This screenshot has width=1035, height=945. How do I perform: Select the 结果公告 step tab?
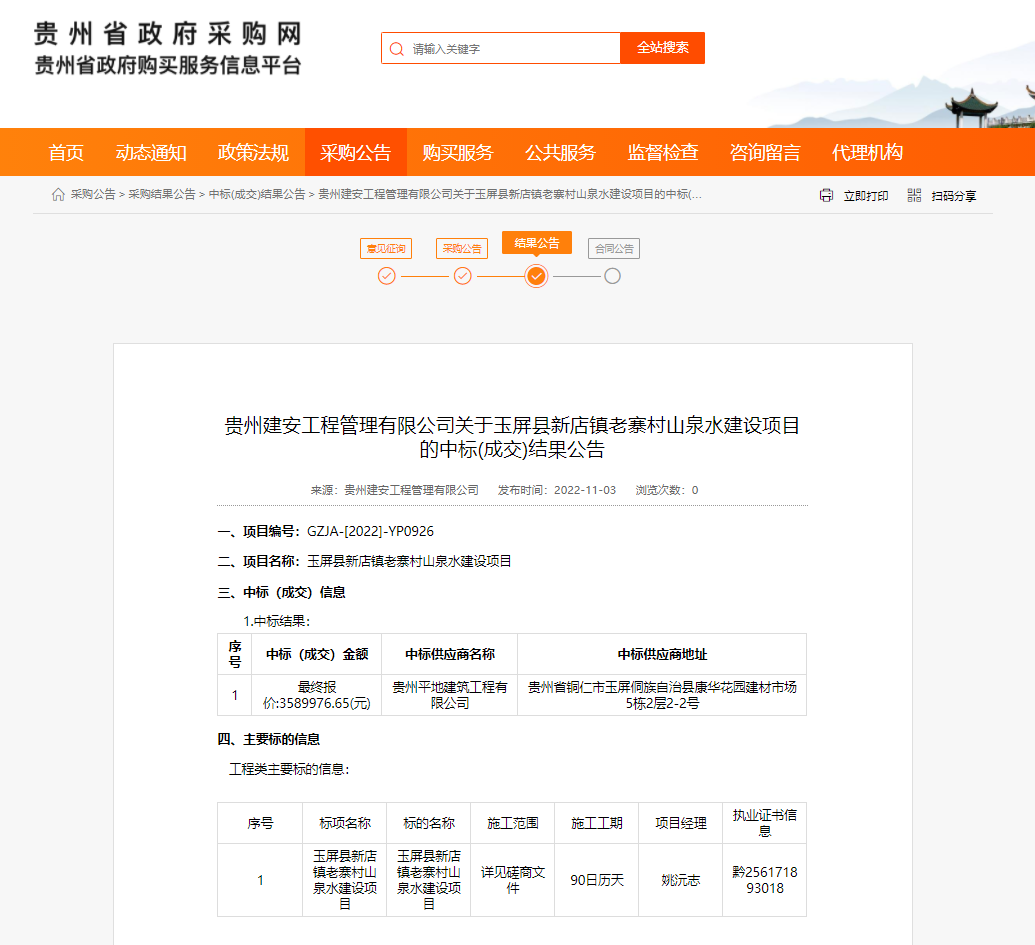(x=537, y=243)
